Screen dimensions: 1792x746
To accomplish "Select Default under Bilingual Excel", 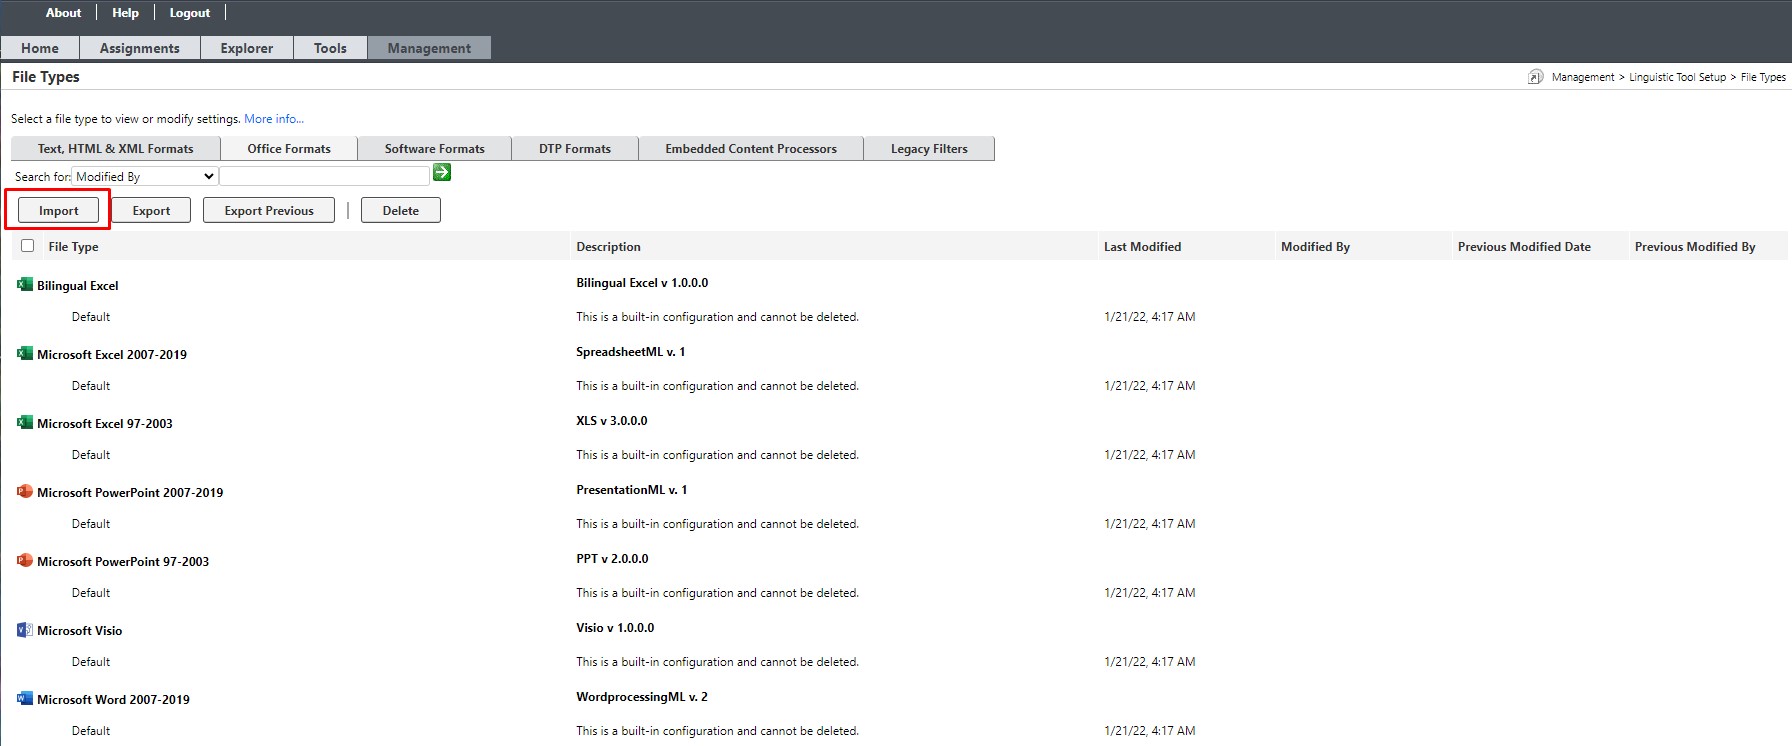I will pyautogui.click(x=91, y=317).
